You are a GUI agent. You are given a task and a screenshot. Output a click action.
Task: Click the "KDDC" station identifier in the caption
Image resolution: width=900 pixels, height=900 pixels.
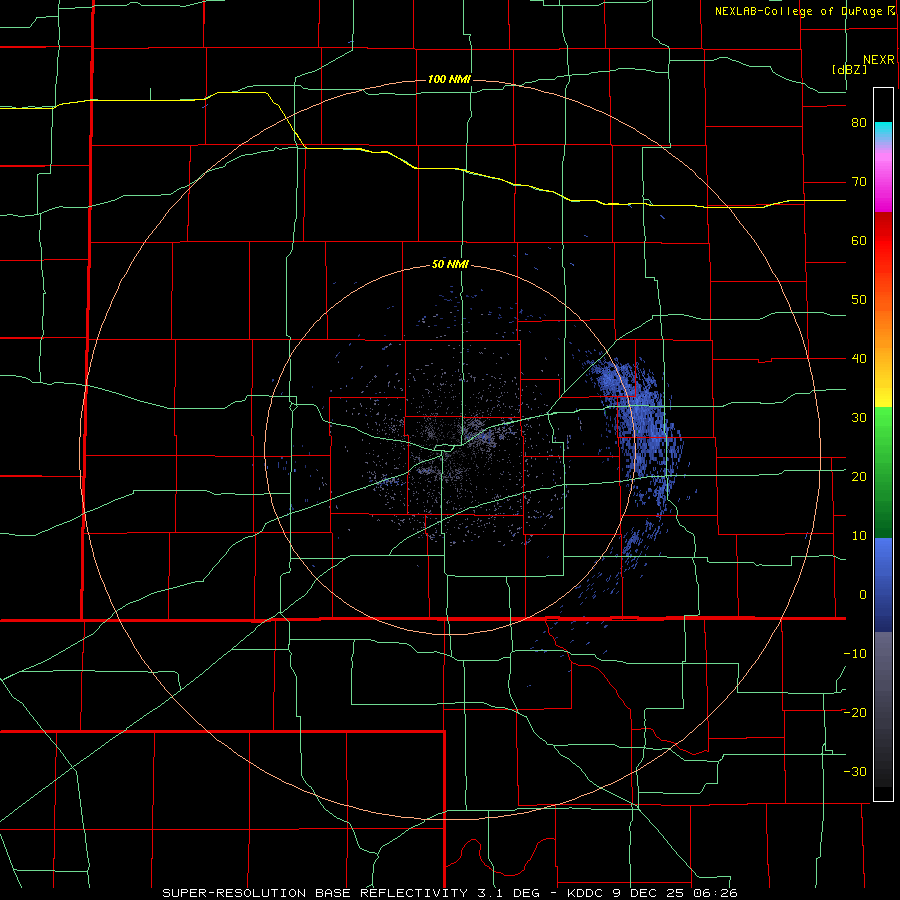pos(584,893)
